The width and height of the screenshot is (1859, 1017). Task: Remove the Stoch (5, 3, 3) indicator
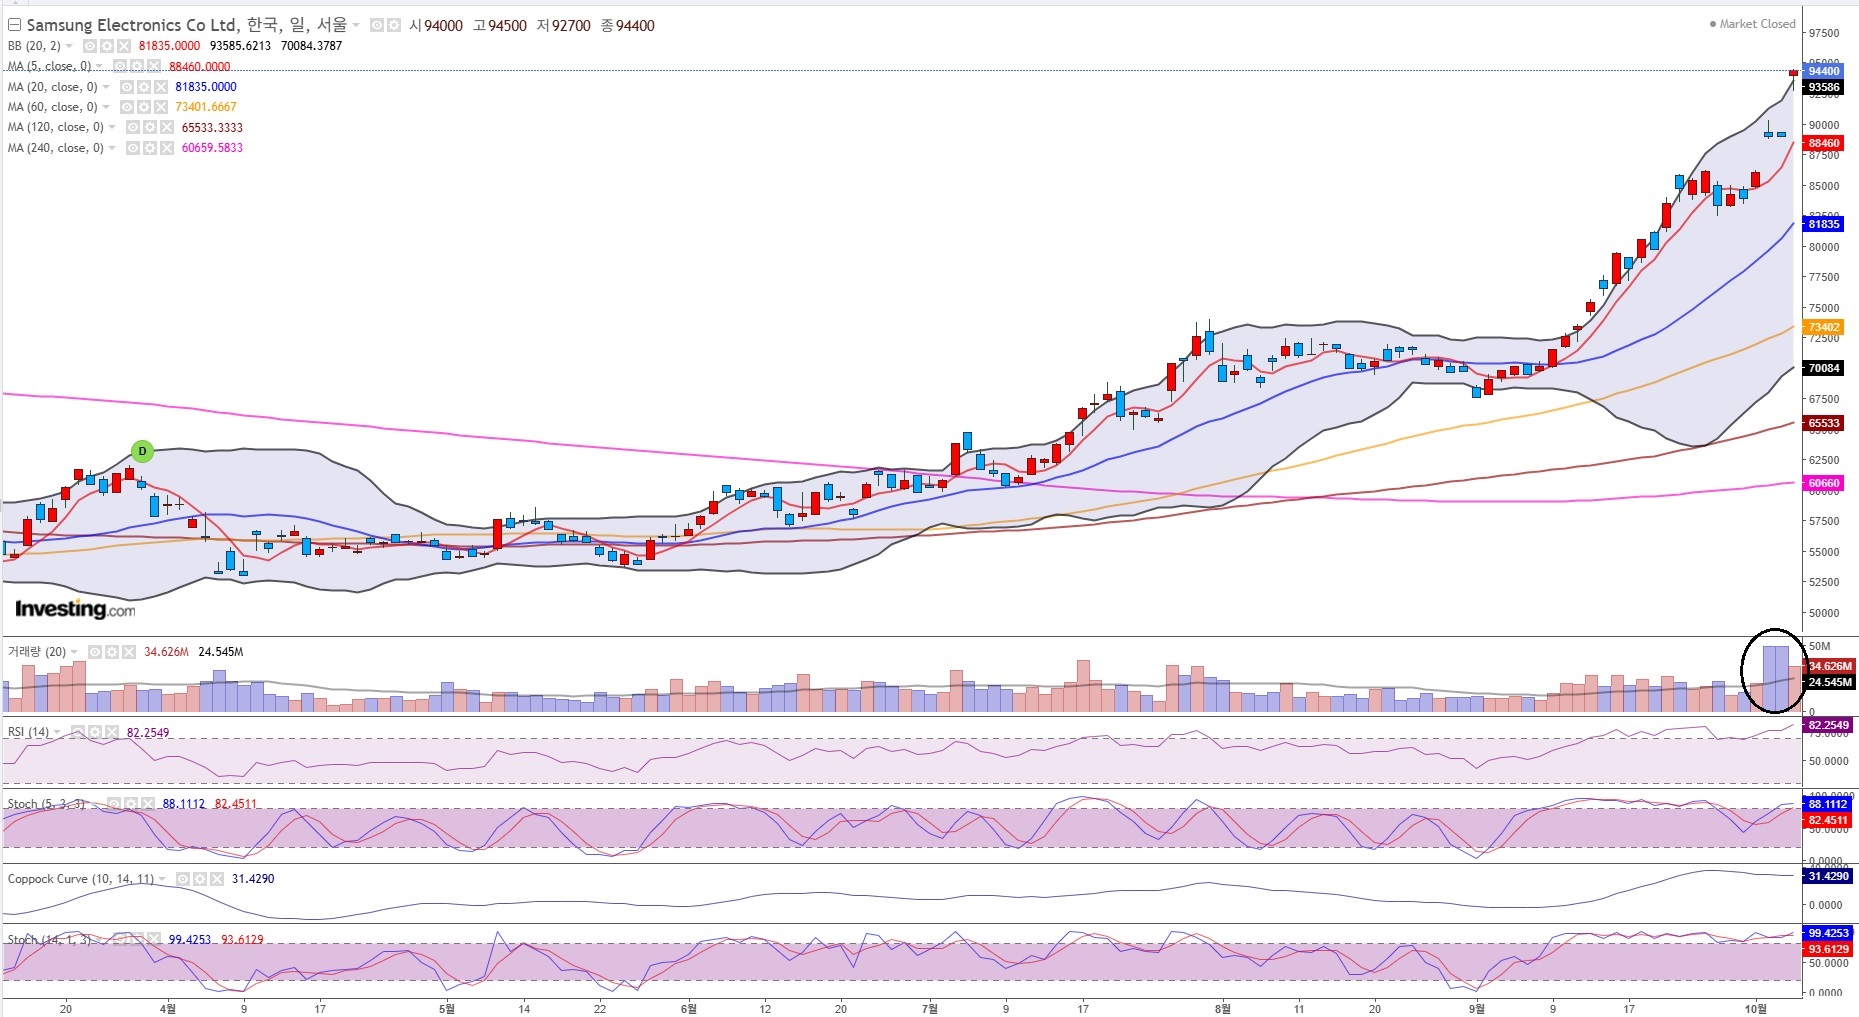pos(148,804)
